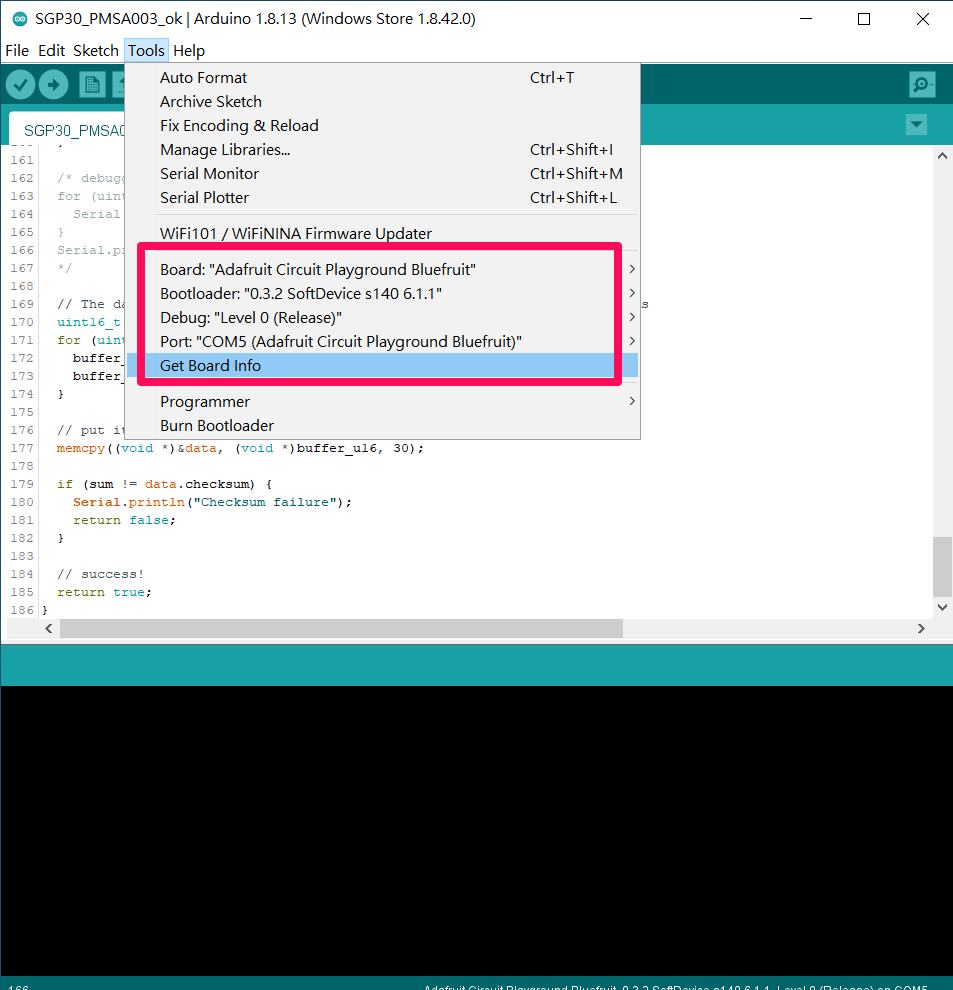Click the 'Checksum failure' println line

[212, 502]
